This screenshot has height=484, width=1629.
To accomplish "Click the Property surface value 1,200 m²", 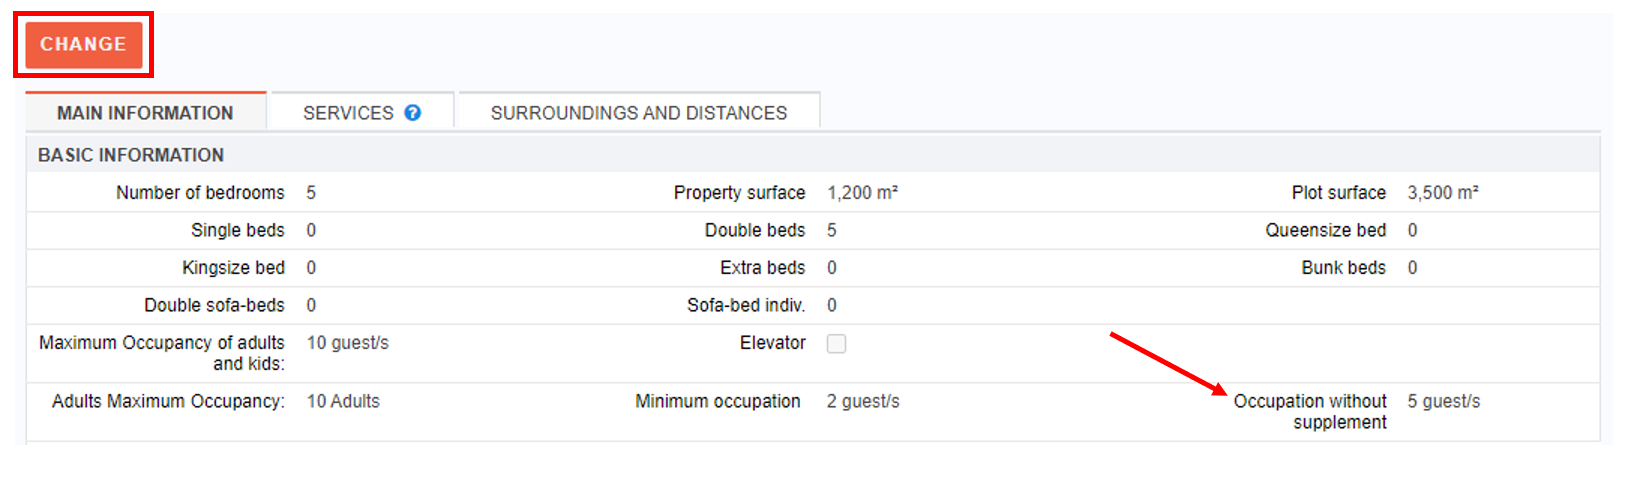I will [x=862, y=193].
